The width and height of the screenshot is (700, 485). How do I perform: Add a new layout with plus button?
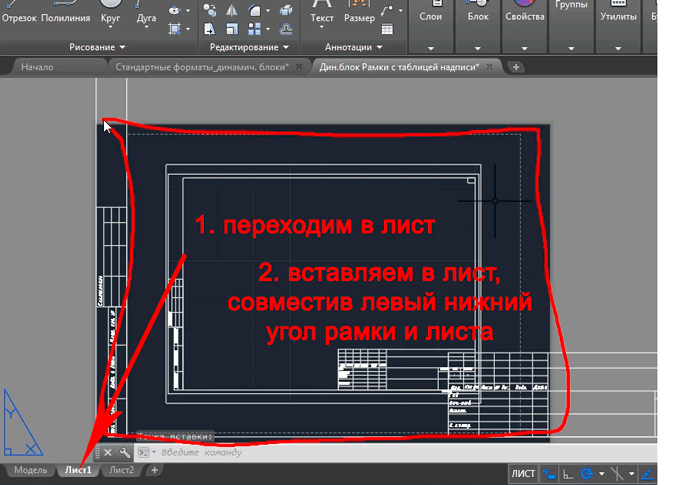tap(154, 470)
